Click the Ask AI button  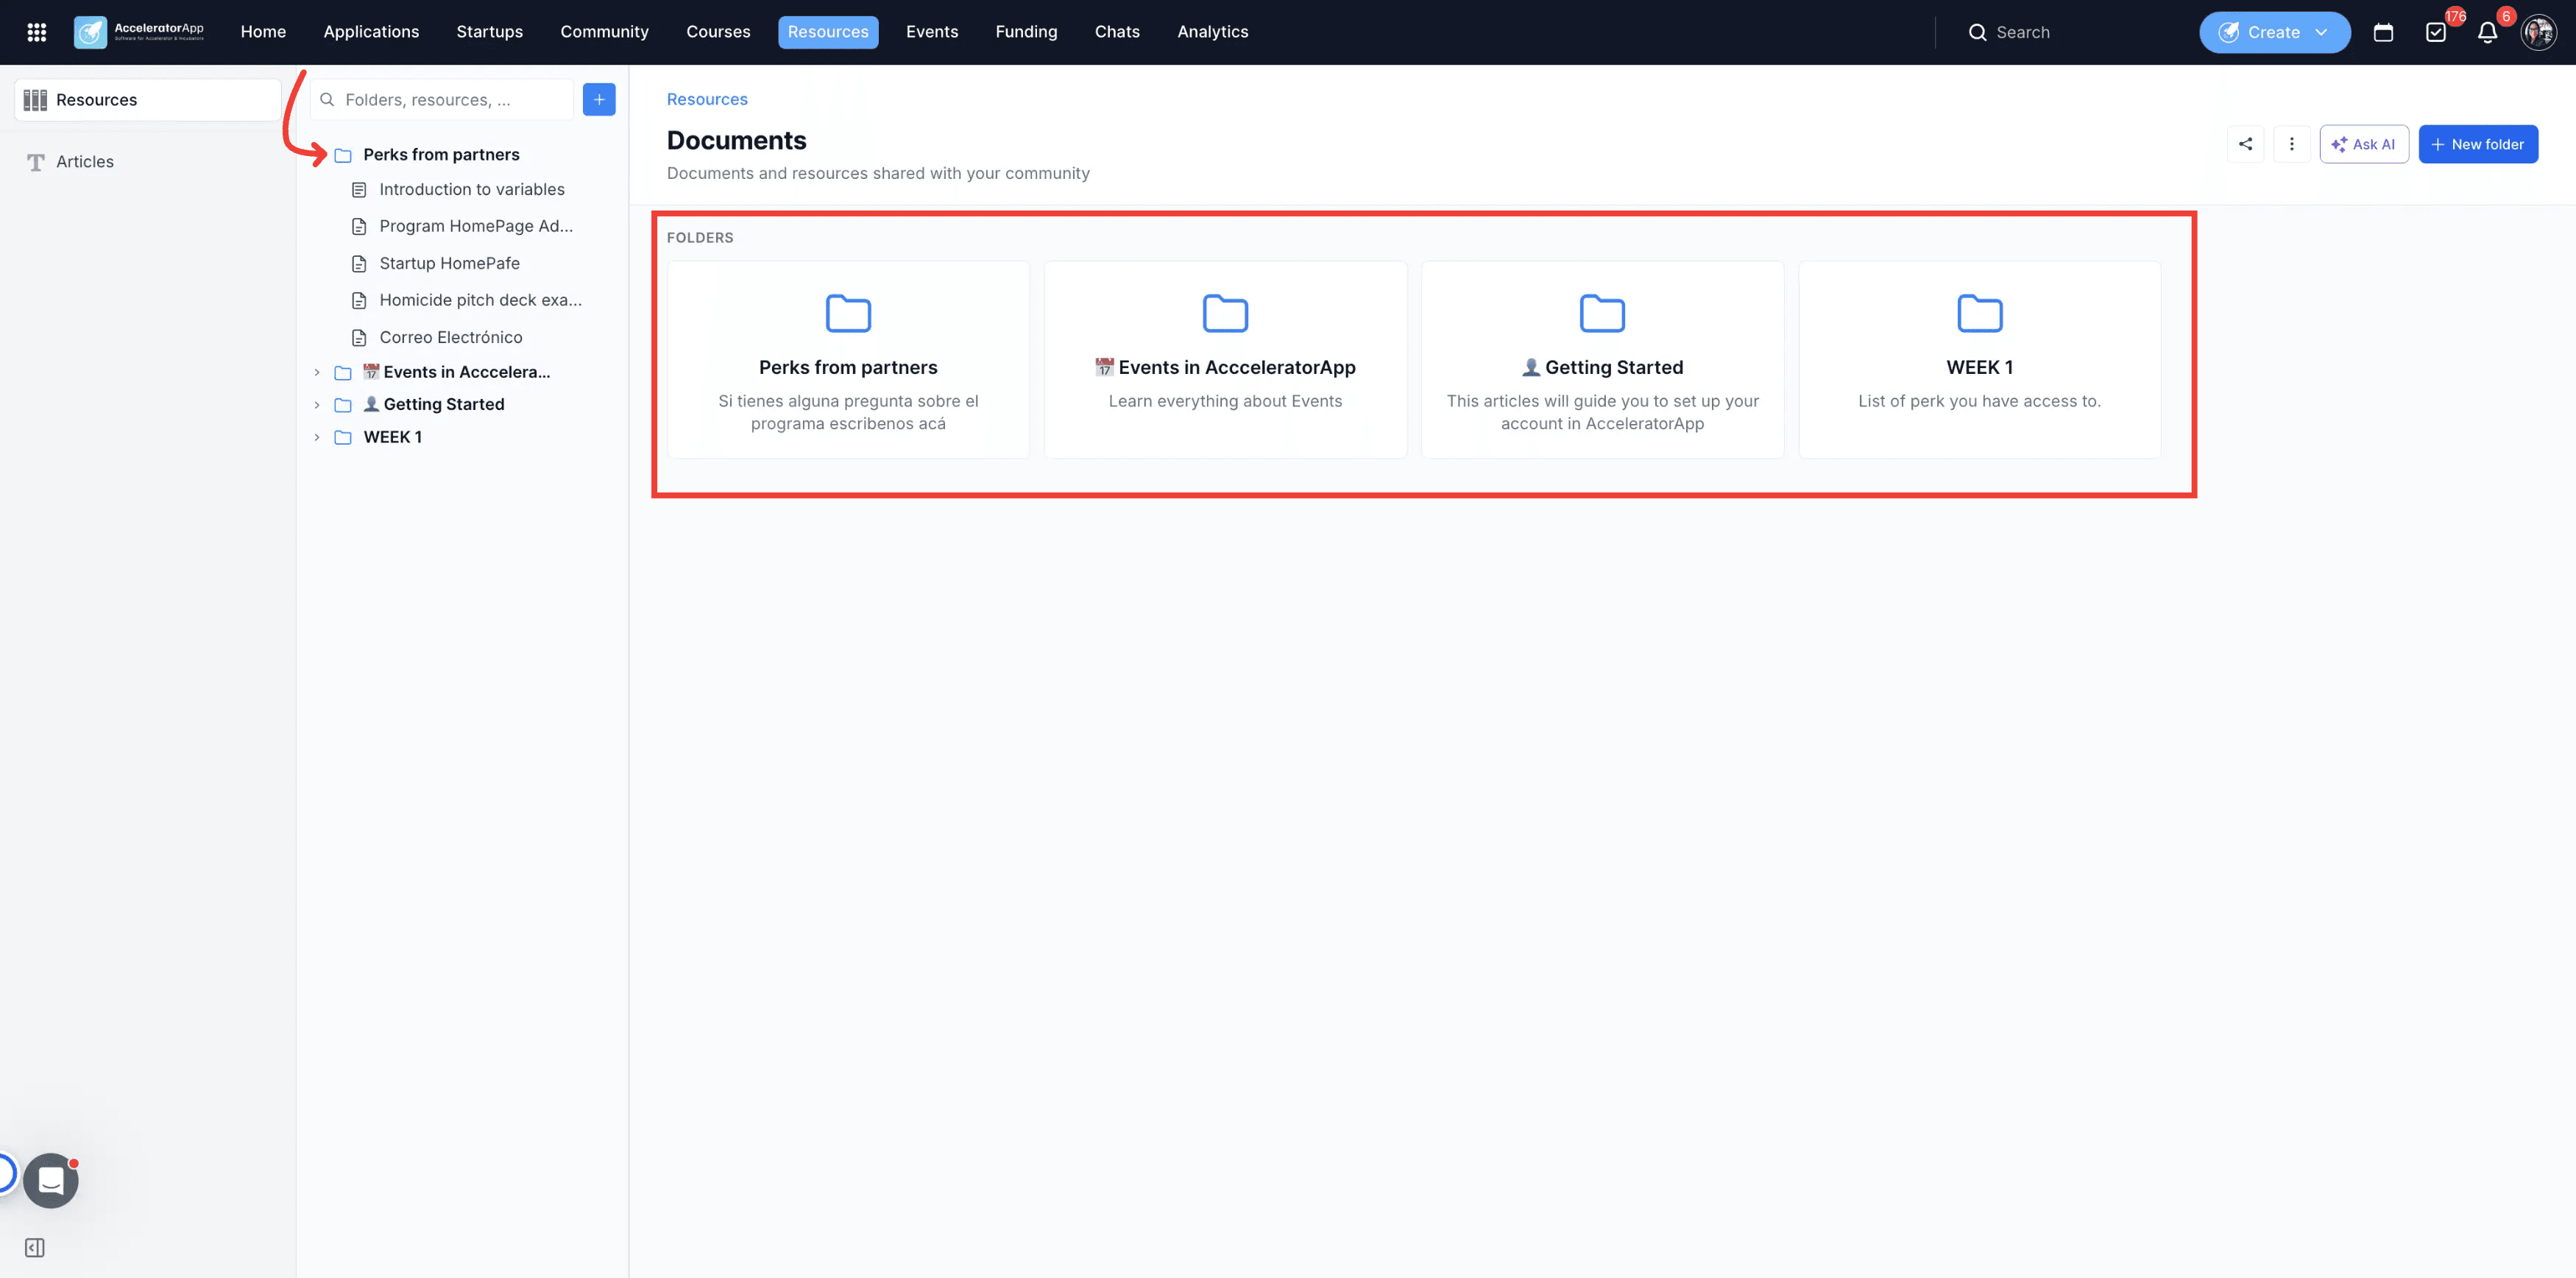(2364, 144)
